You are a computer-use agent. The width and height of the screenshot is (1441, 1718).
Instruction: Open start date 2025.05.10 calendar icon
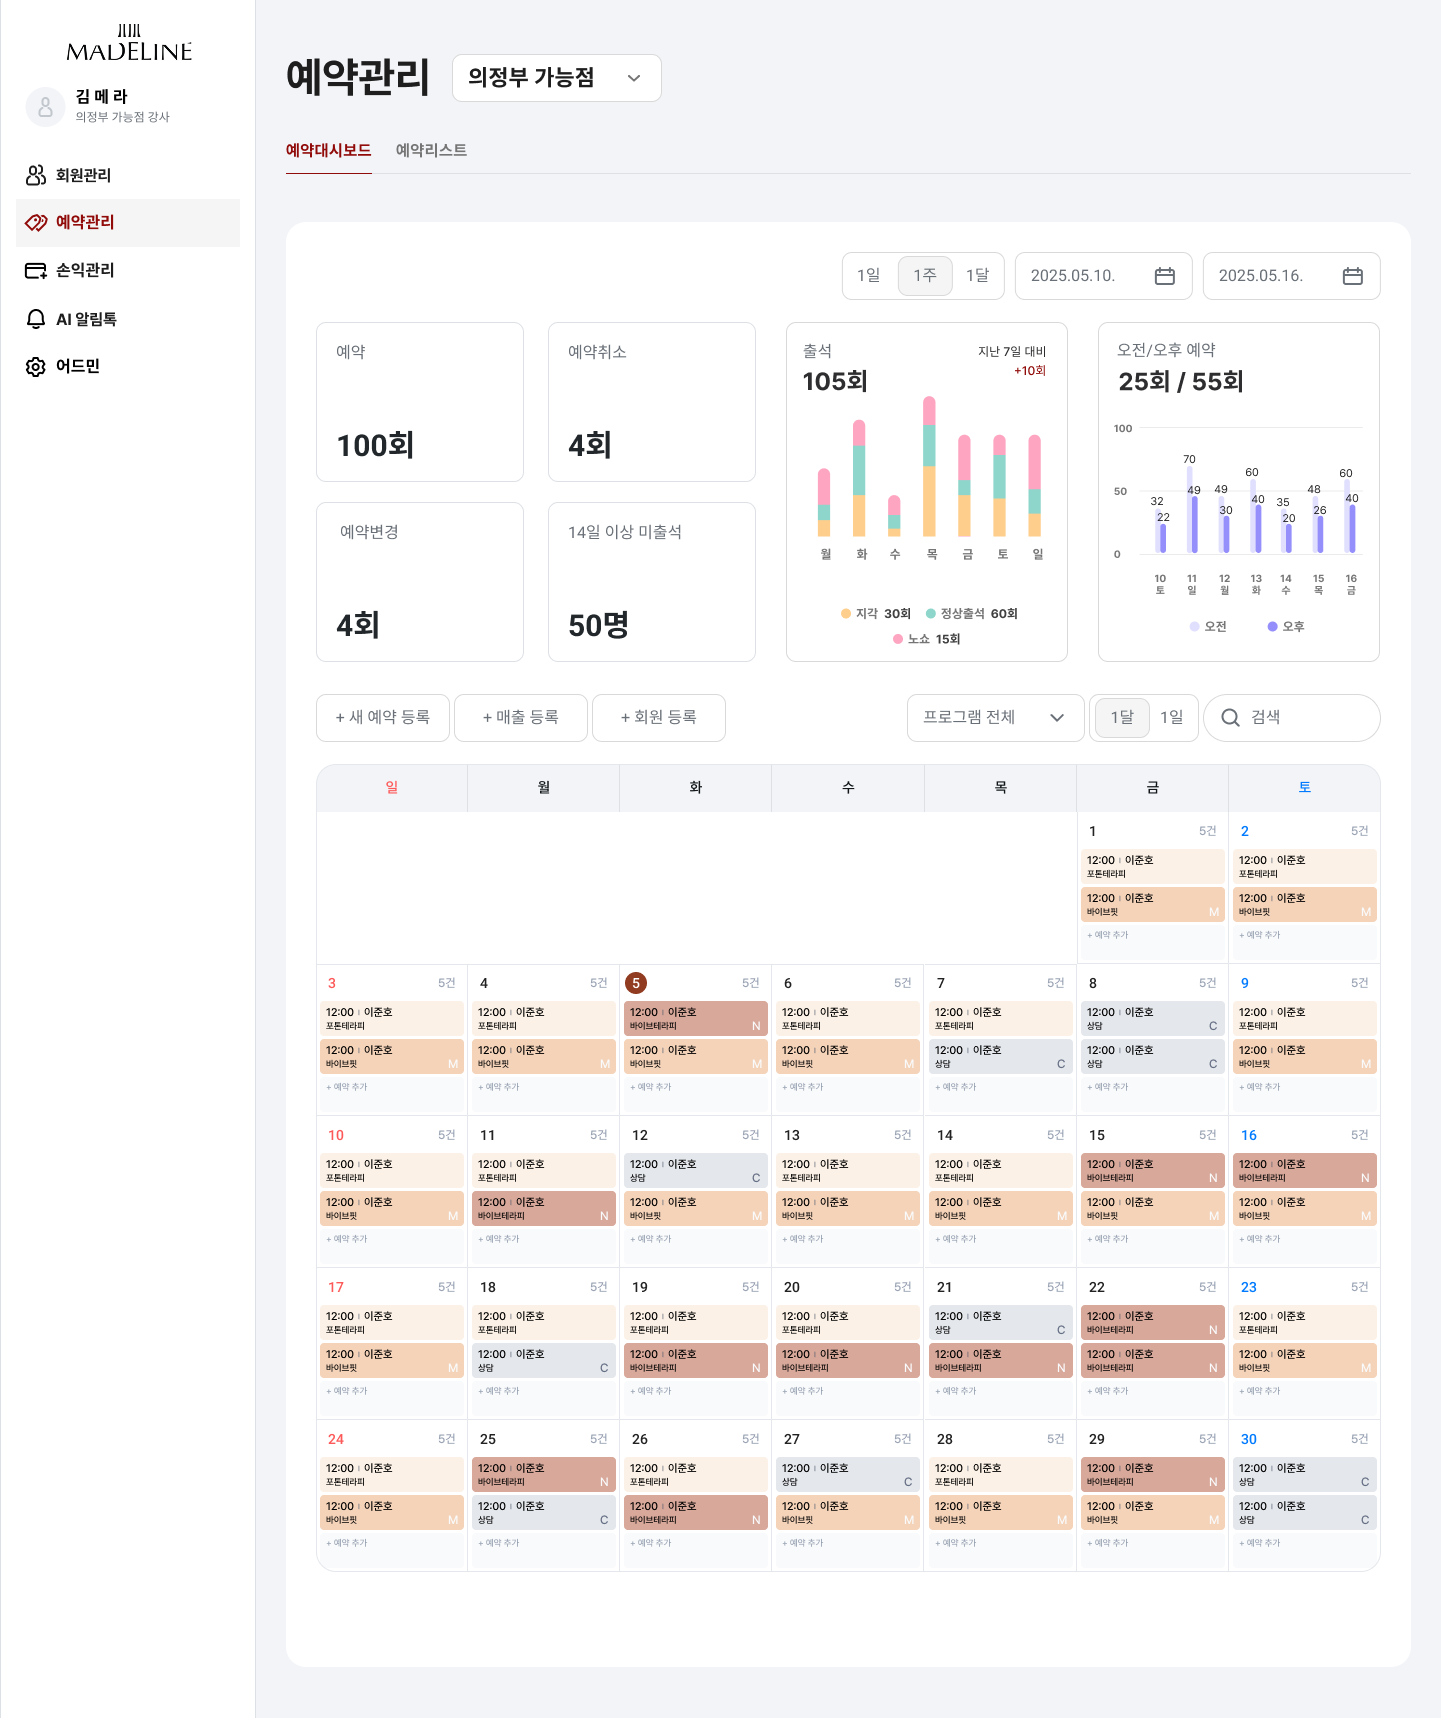point(1165,276)
